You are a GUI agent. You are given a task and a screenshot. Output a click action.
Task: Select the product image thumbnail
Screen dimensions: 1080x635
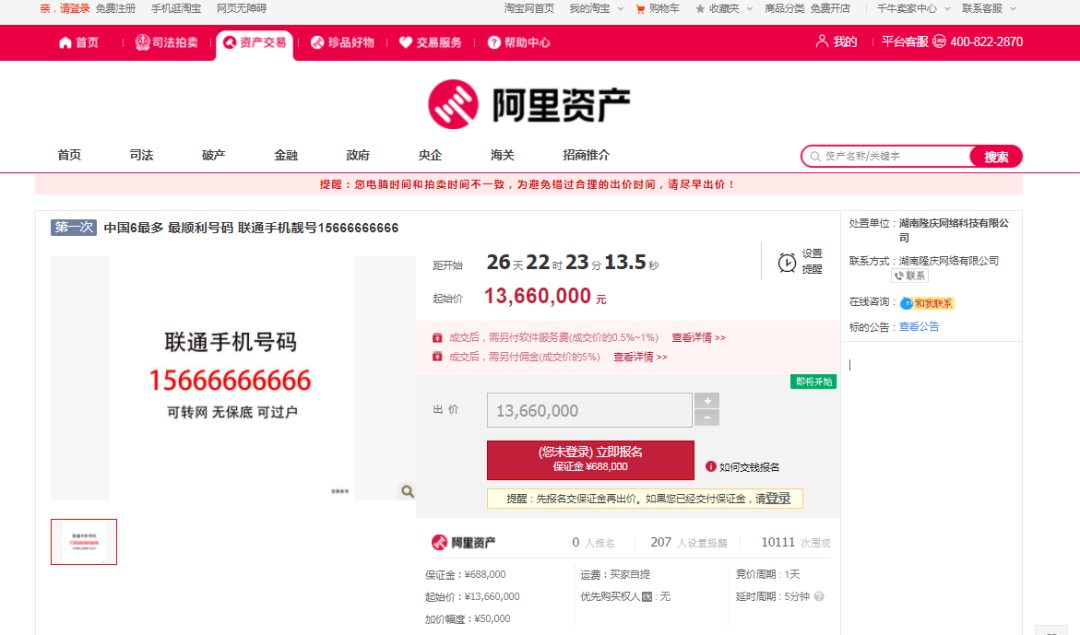[84, 542]
